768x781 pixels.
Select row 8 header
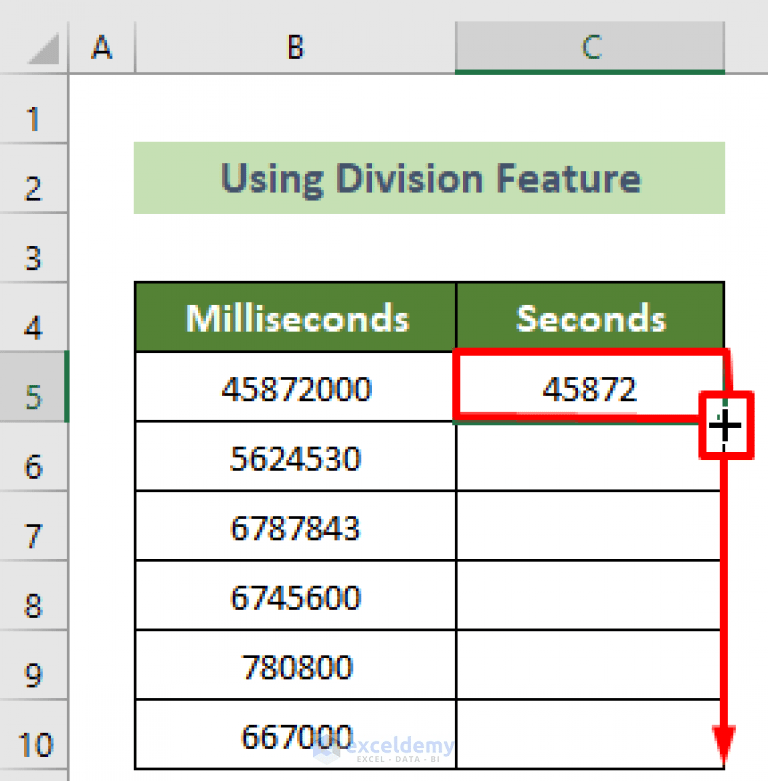tap(33, 596)
